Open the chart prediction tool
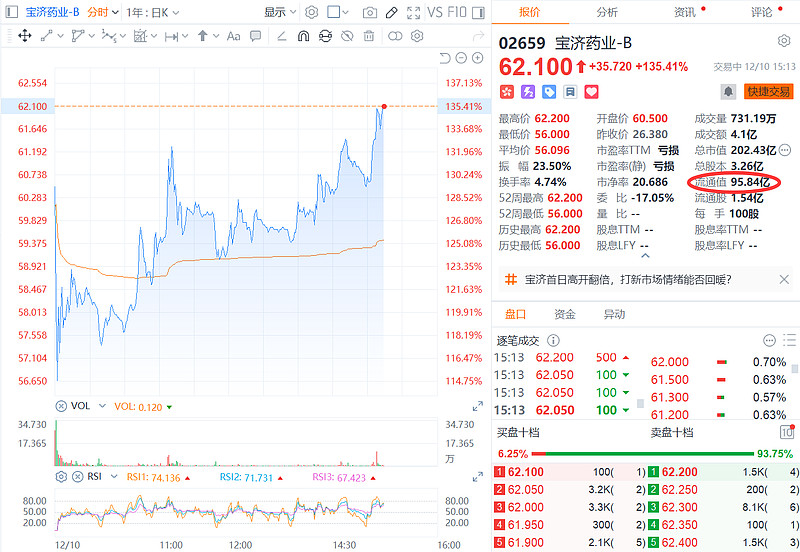 140,36
